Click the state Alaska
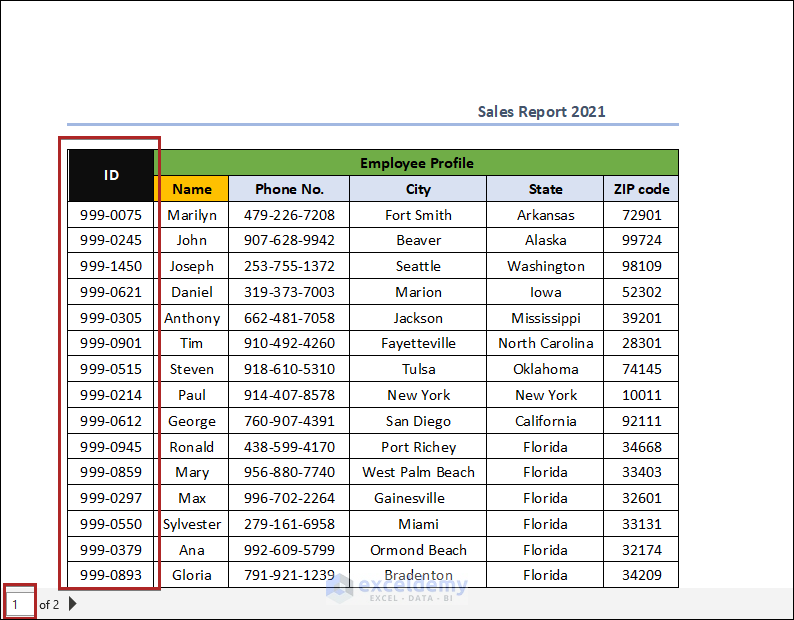Screen dimensions: 794x620 pyautogui.click(x=545, y=240)
